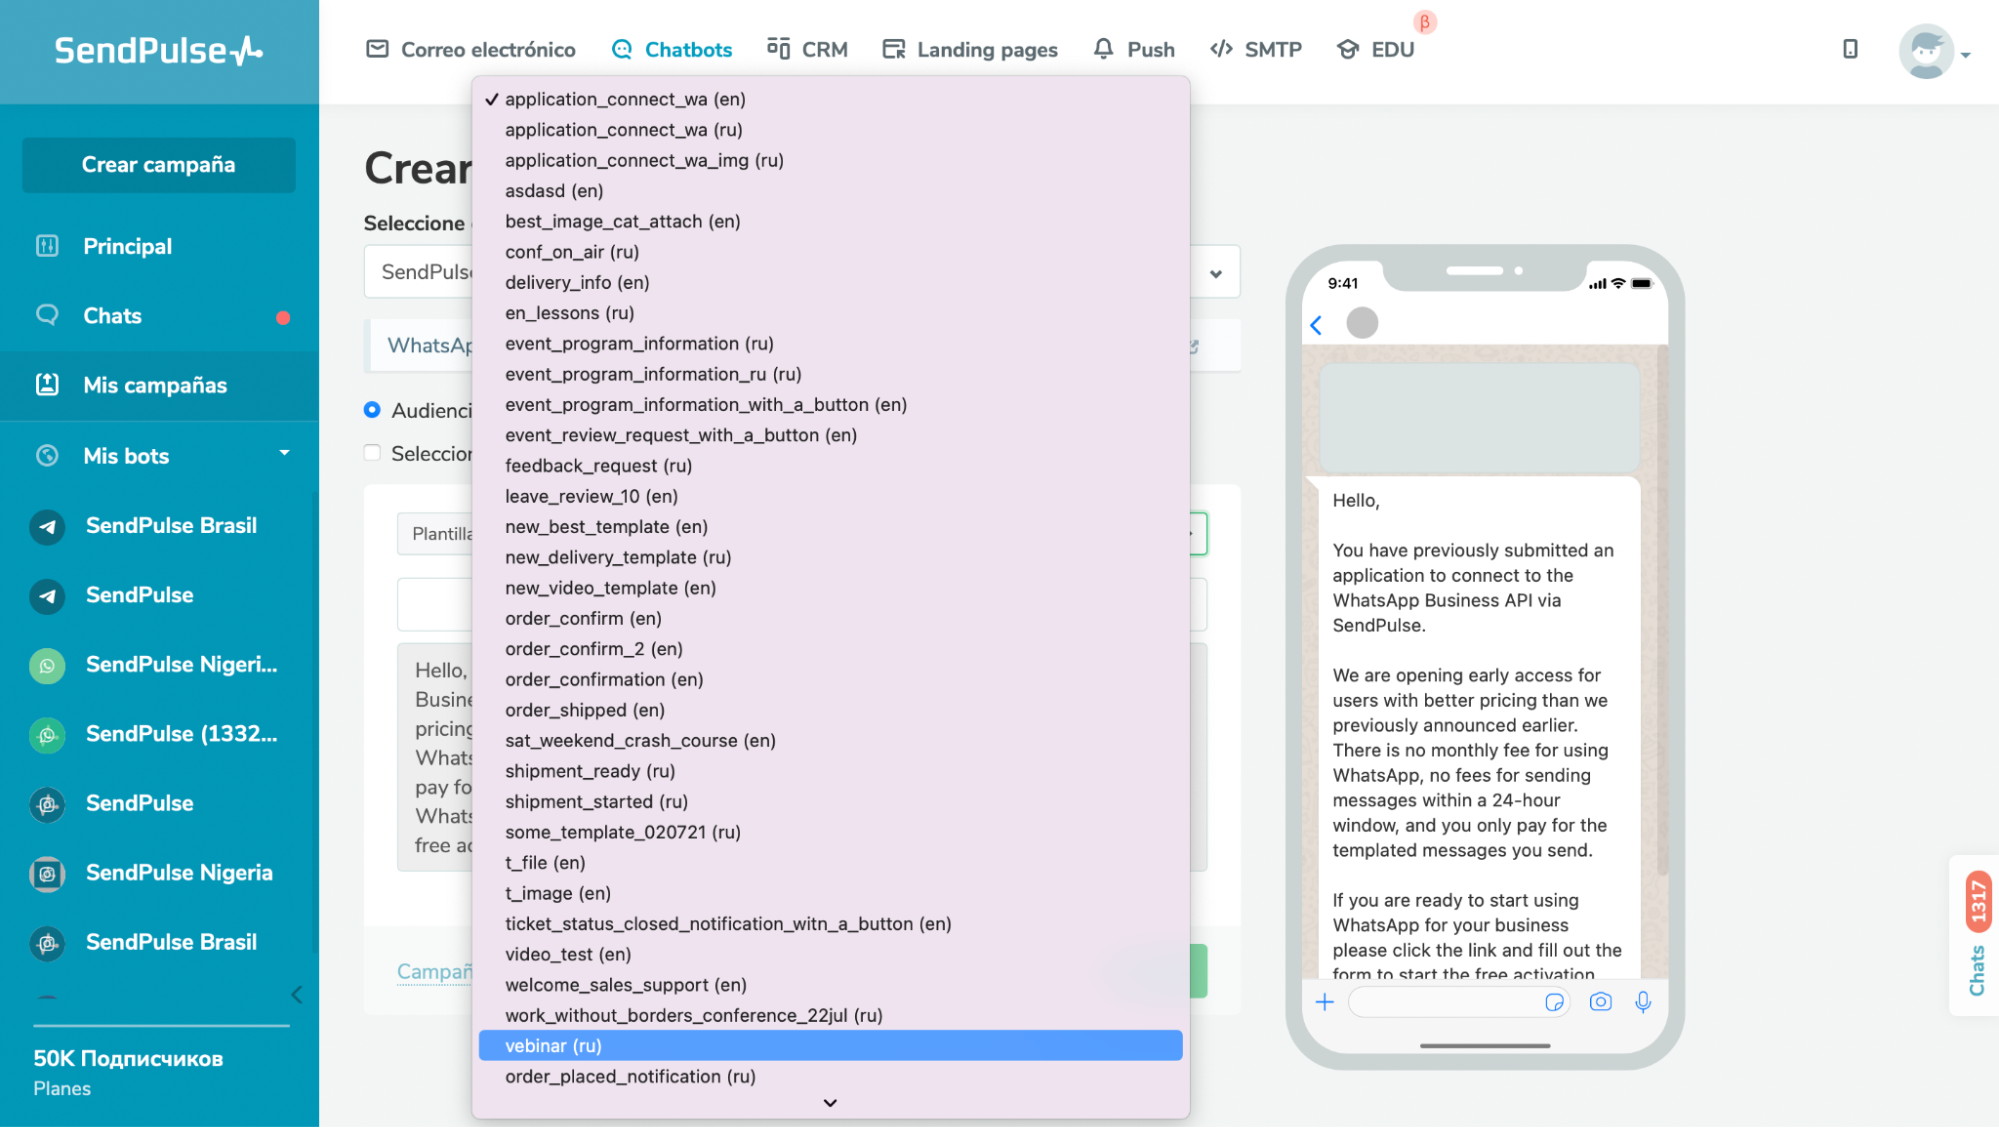
Task: Click the Mis bots sidebar icon
Action: (47, 456)
